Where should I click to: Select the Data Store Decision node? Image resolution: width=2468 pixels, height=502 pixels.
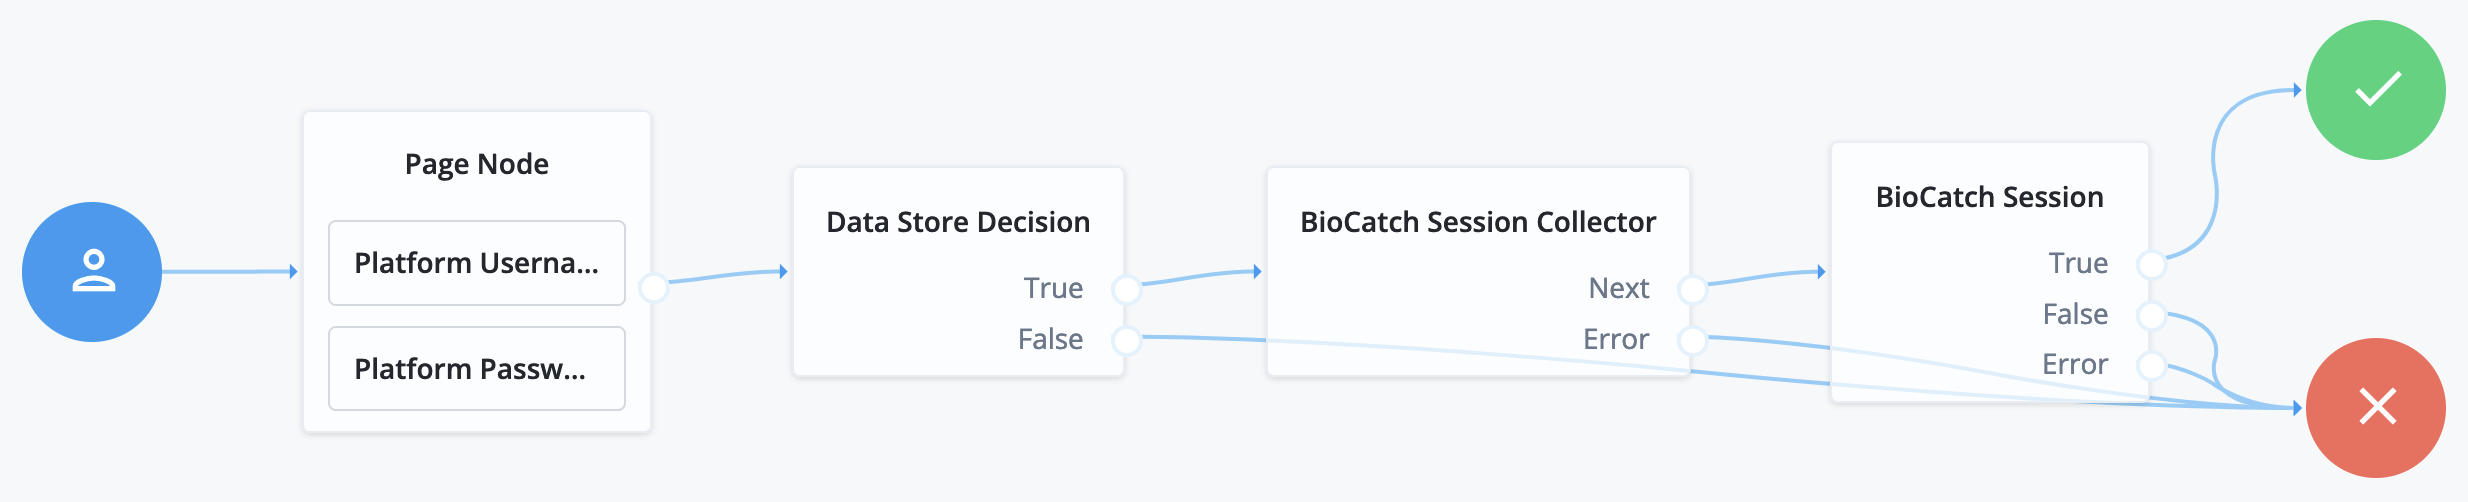pos(958,222)
